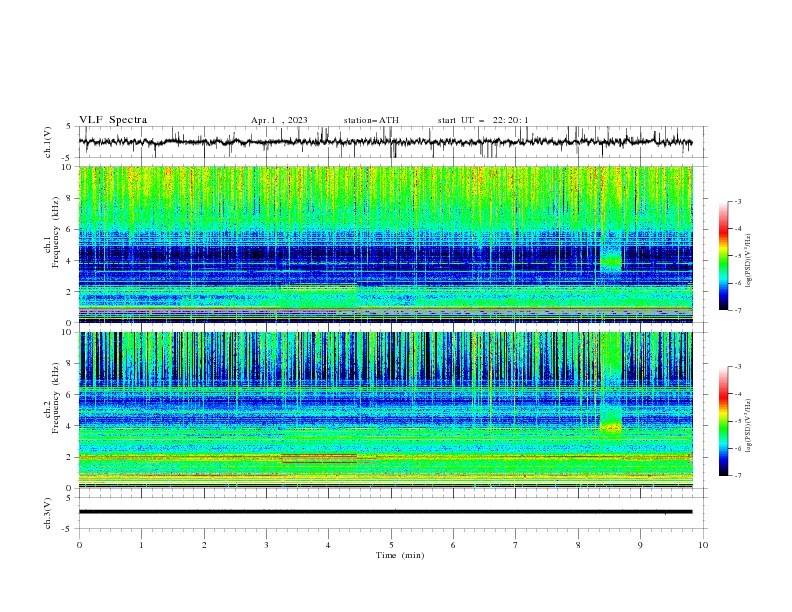792x612 pixels.
Task: Click tick "2" on the Time axis
Action: click(204, 545)
